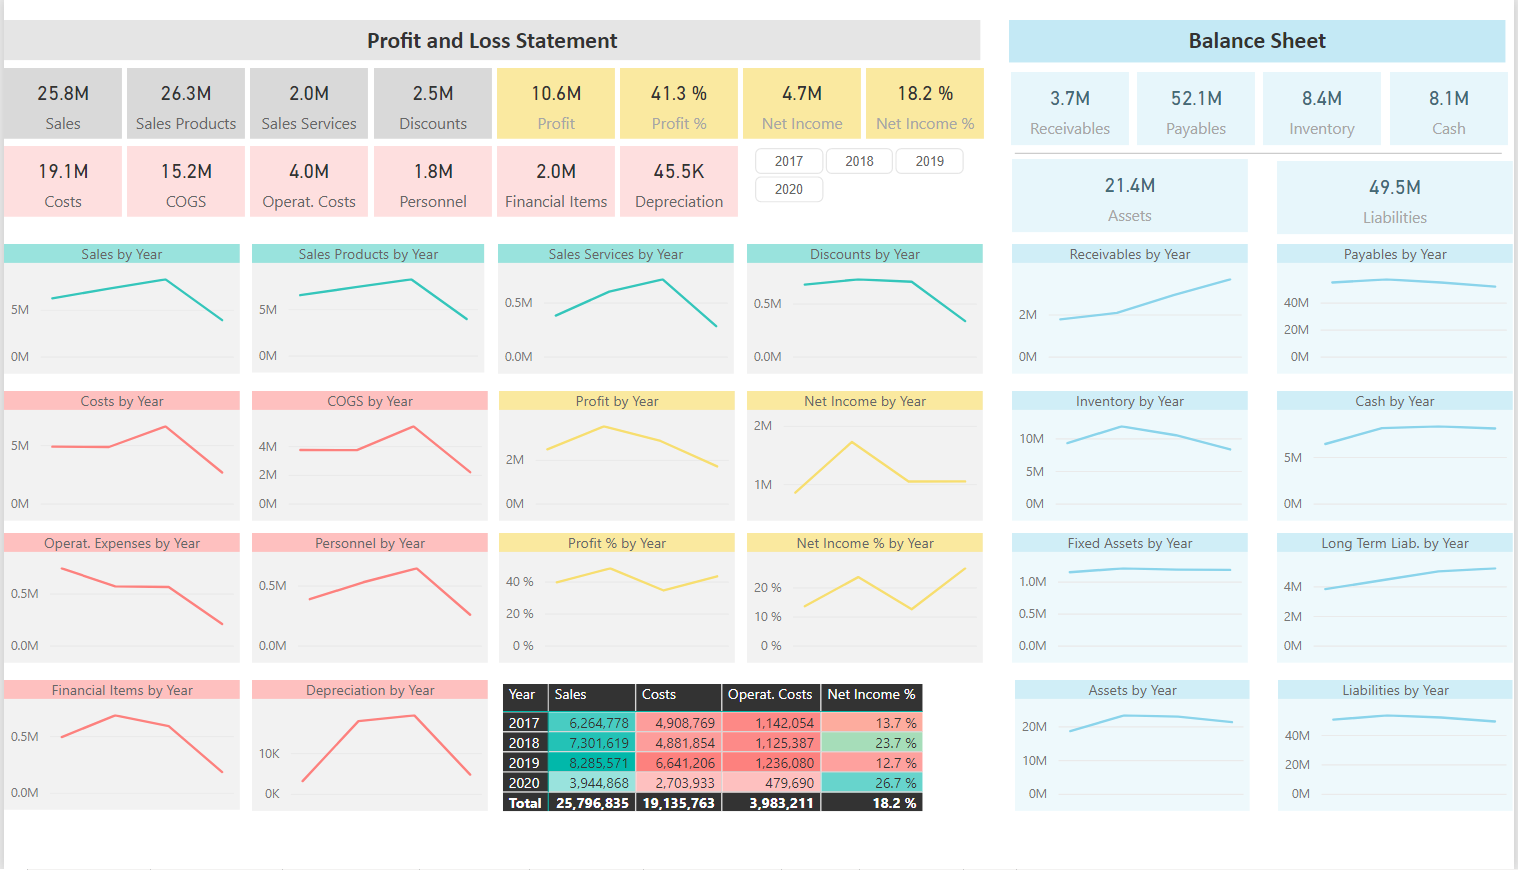
Task: Click the 25.8M Sales KPI card
Action: [x=62, y=103]
